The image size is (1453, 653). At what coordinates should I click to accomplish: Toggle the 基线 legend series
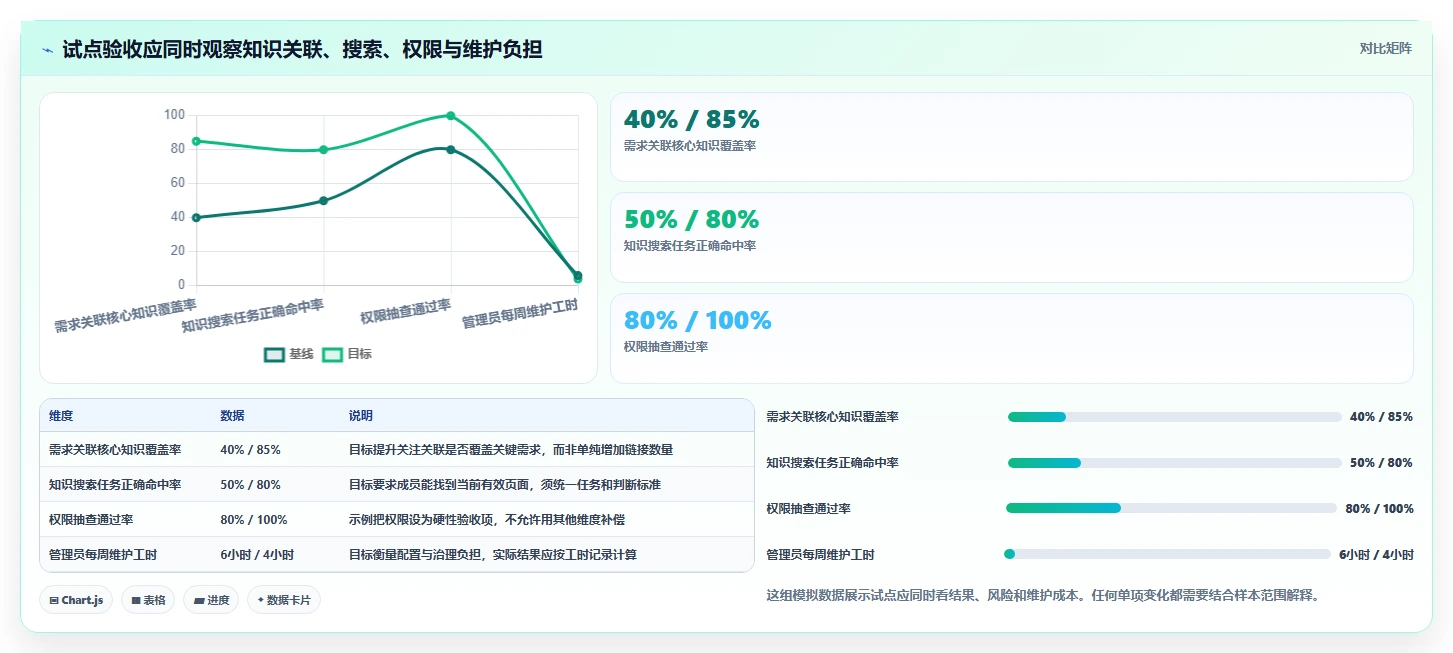pos(289,354)
